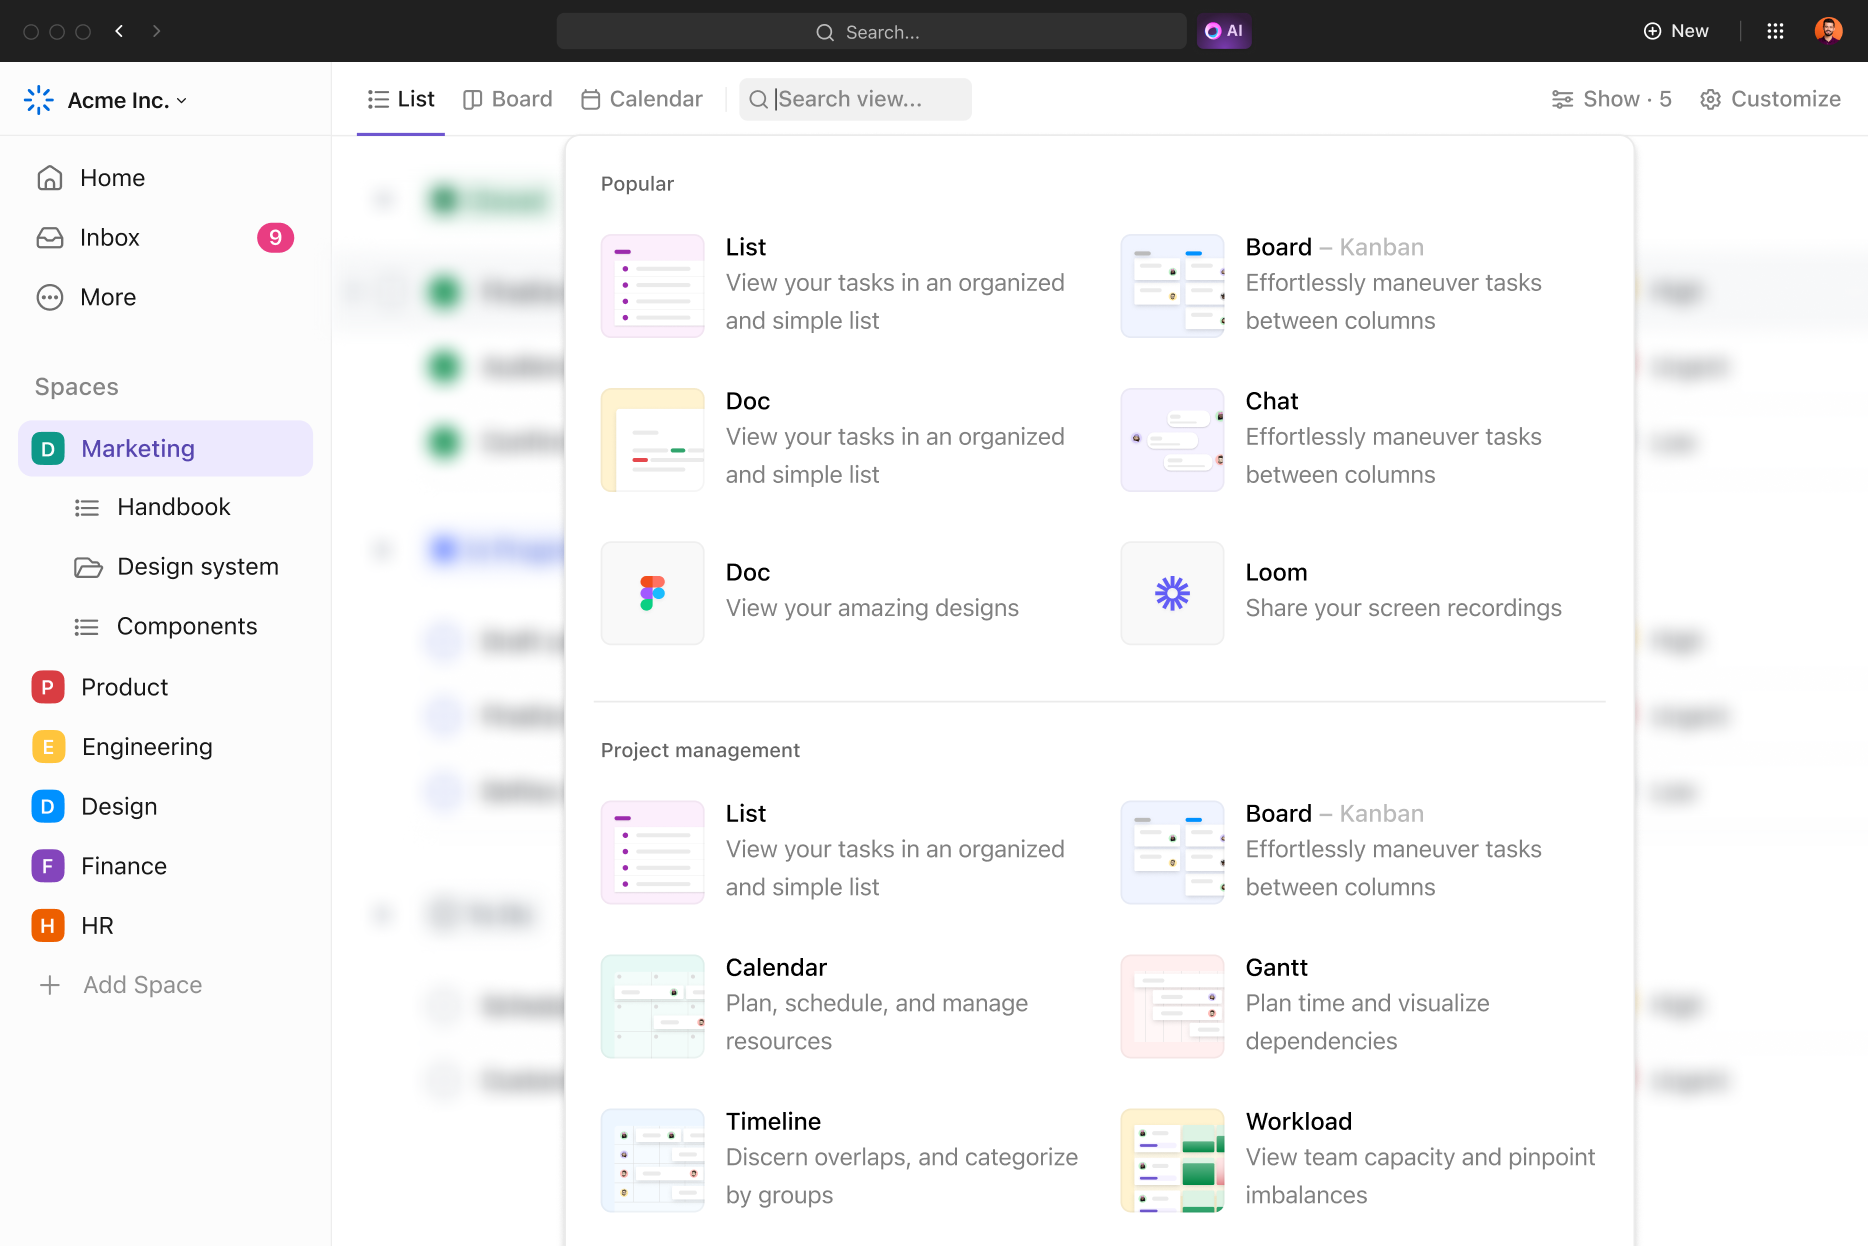Switch to the Board tab
The height and width of the screenshot is (1246, 1868).
point(508,99)
